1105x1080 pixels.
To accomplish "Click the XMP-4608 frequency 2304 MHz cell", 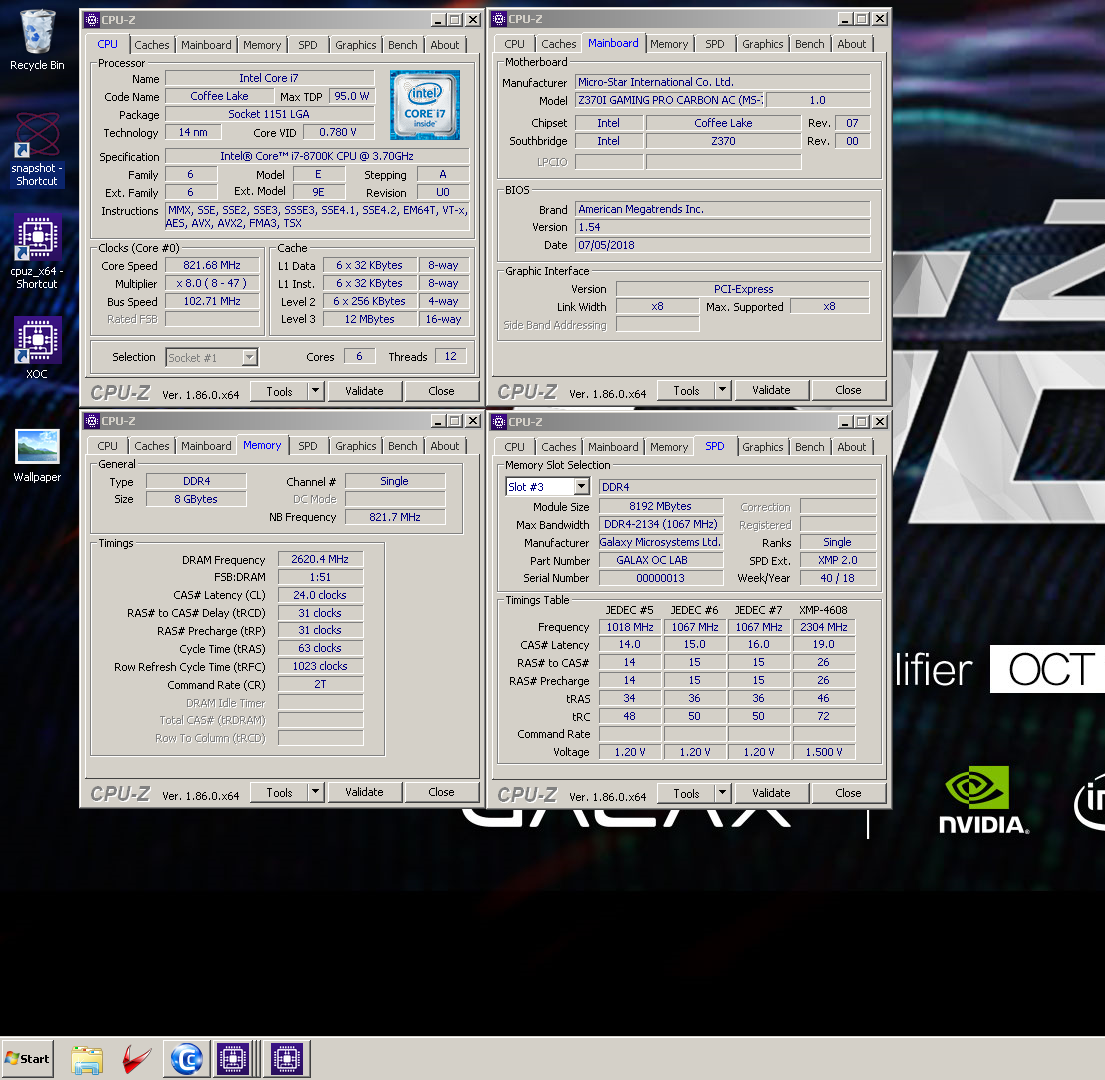I will click(x=823, y=627).
